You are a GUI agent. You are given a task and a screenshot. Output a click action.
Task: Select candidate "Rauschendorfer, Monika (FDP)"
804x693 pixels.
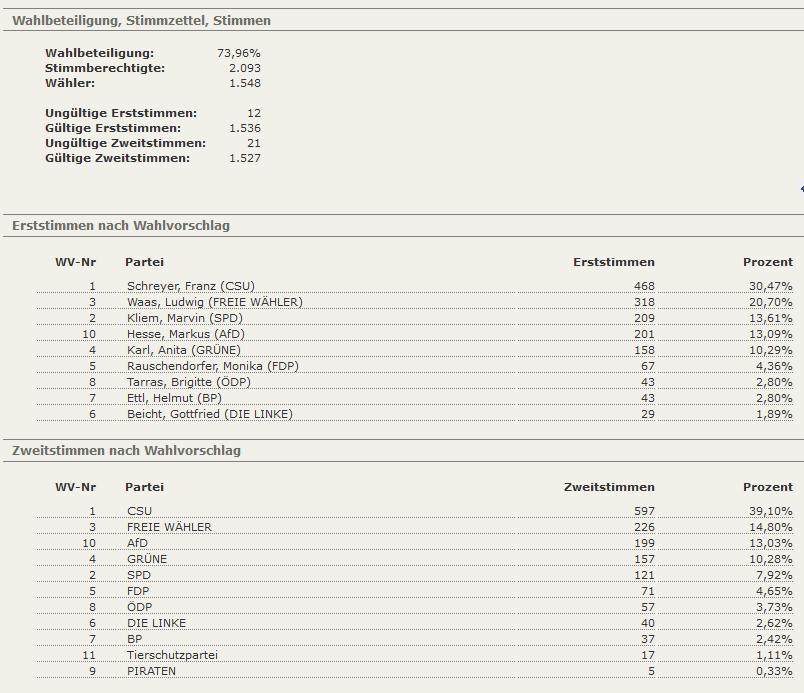(x=213, y=366)
